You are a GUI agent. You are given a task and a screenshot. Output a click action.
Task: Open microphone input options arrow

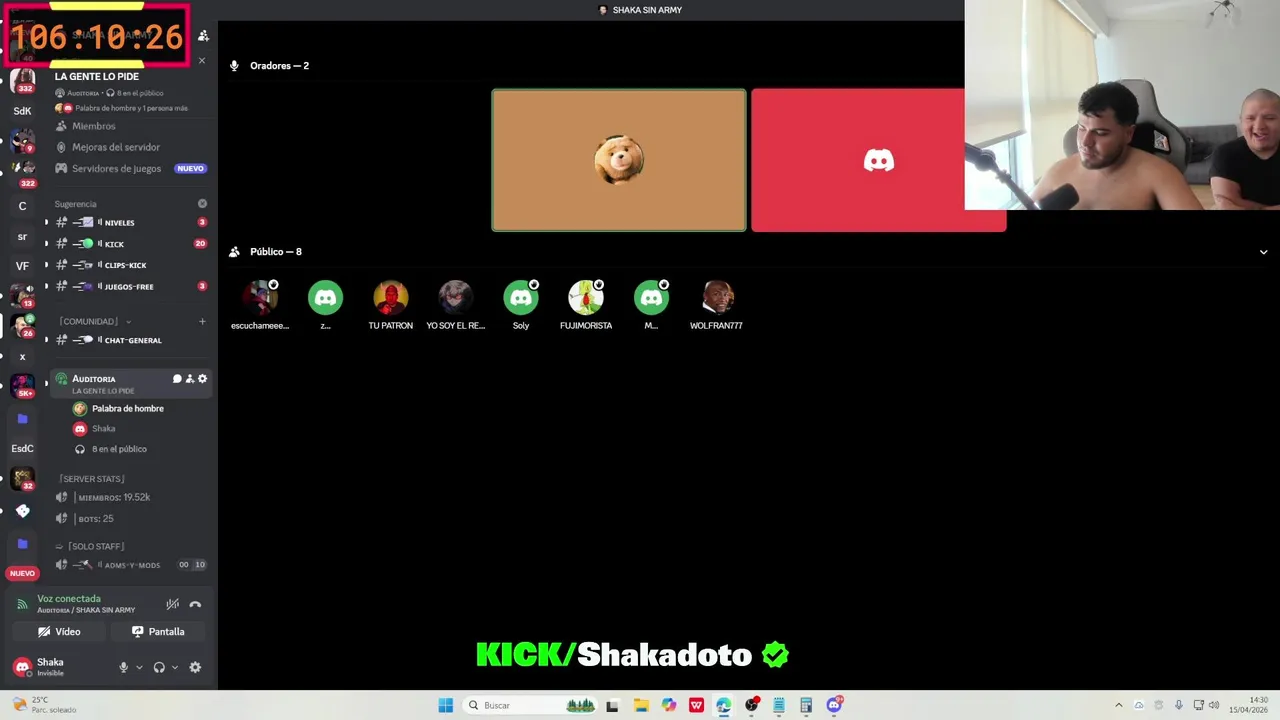(x=139, y=667)
